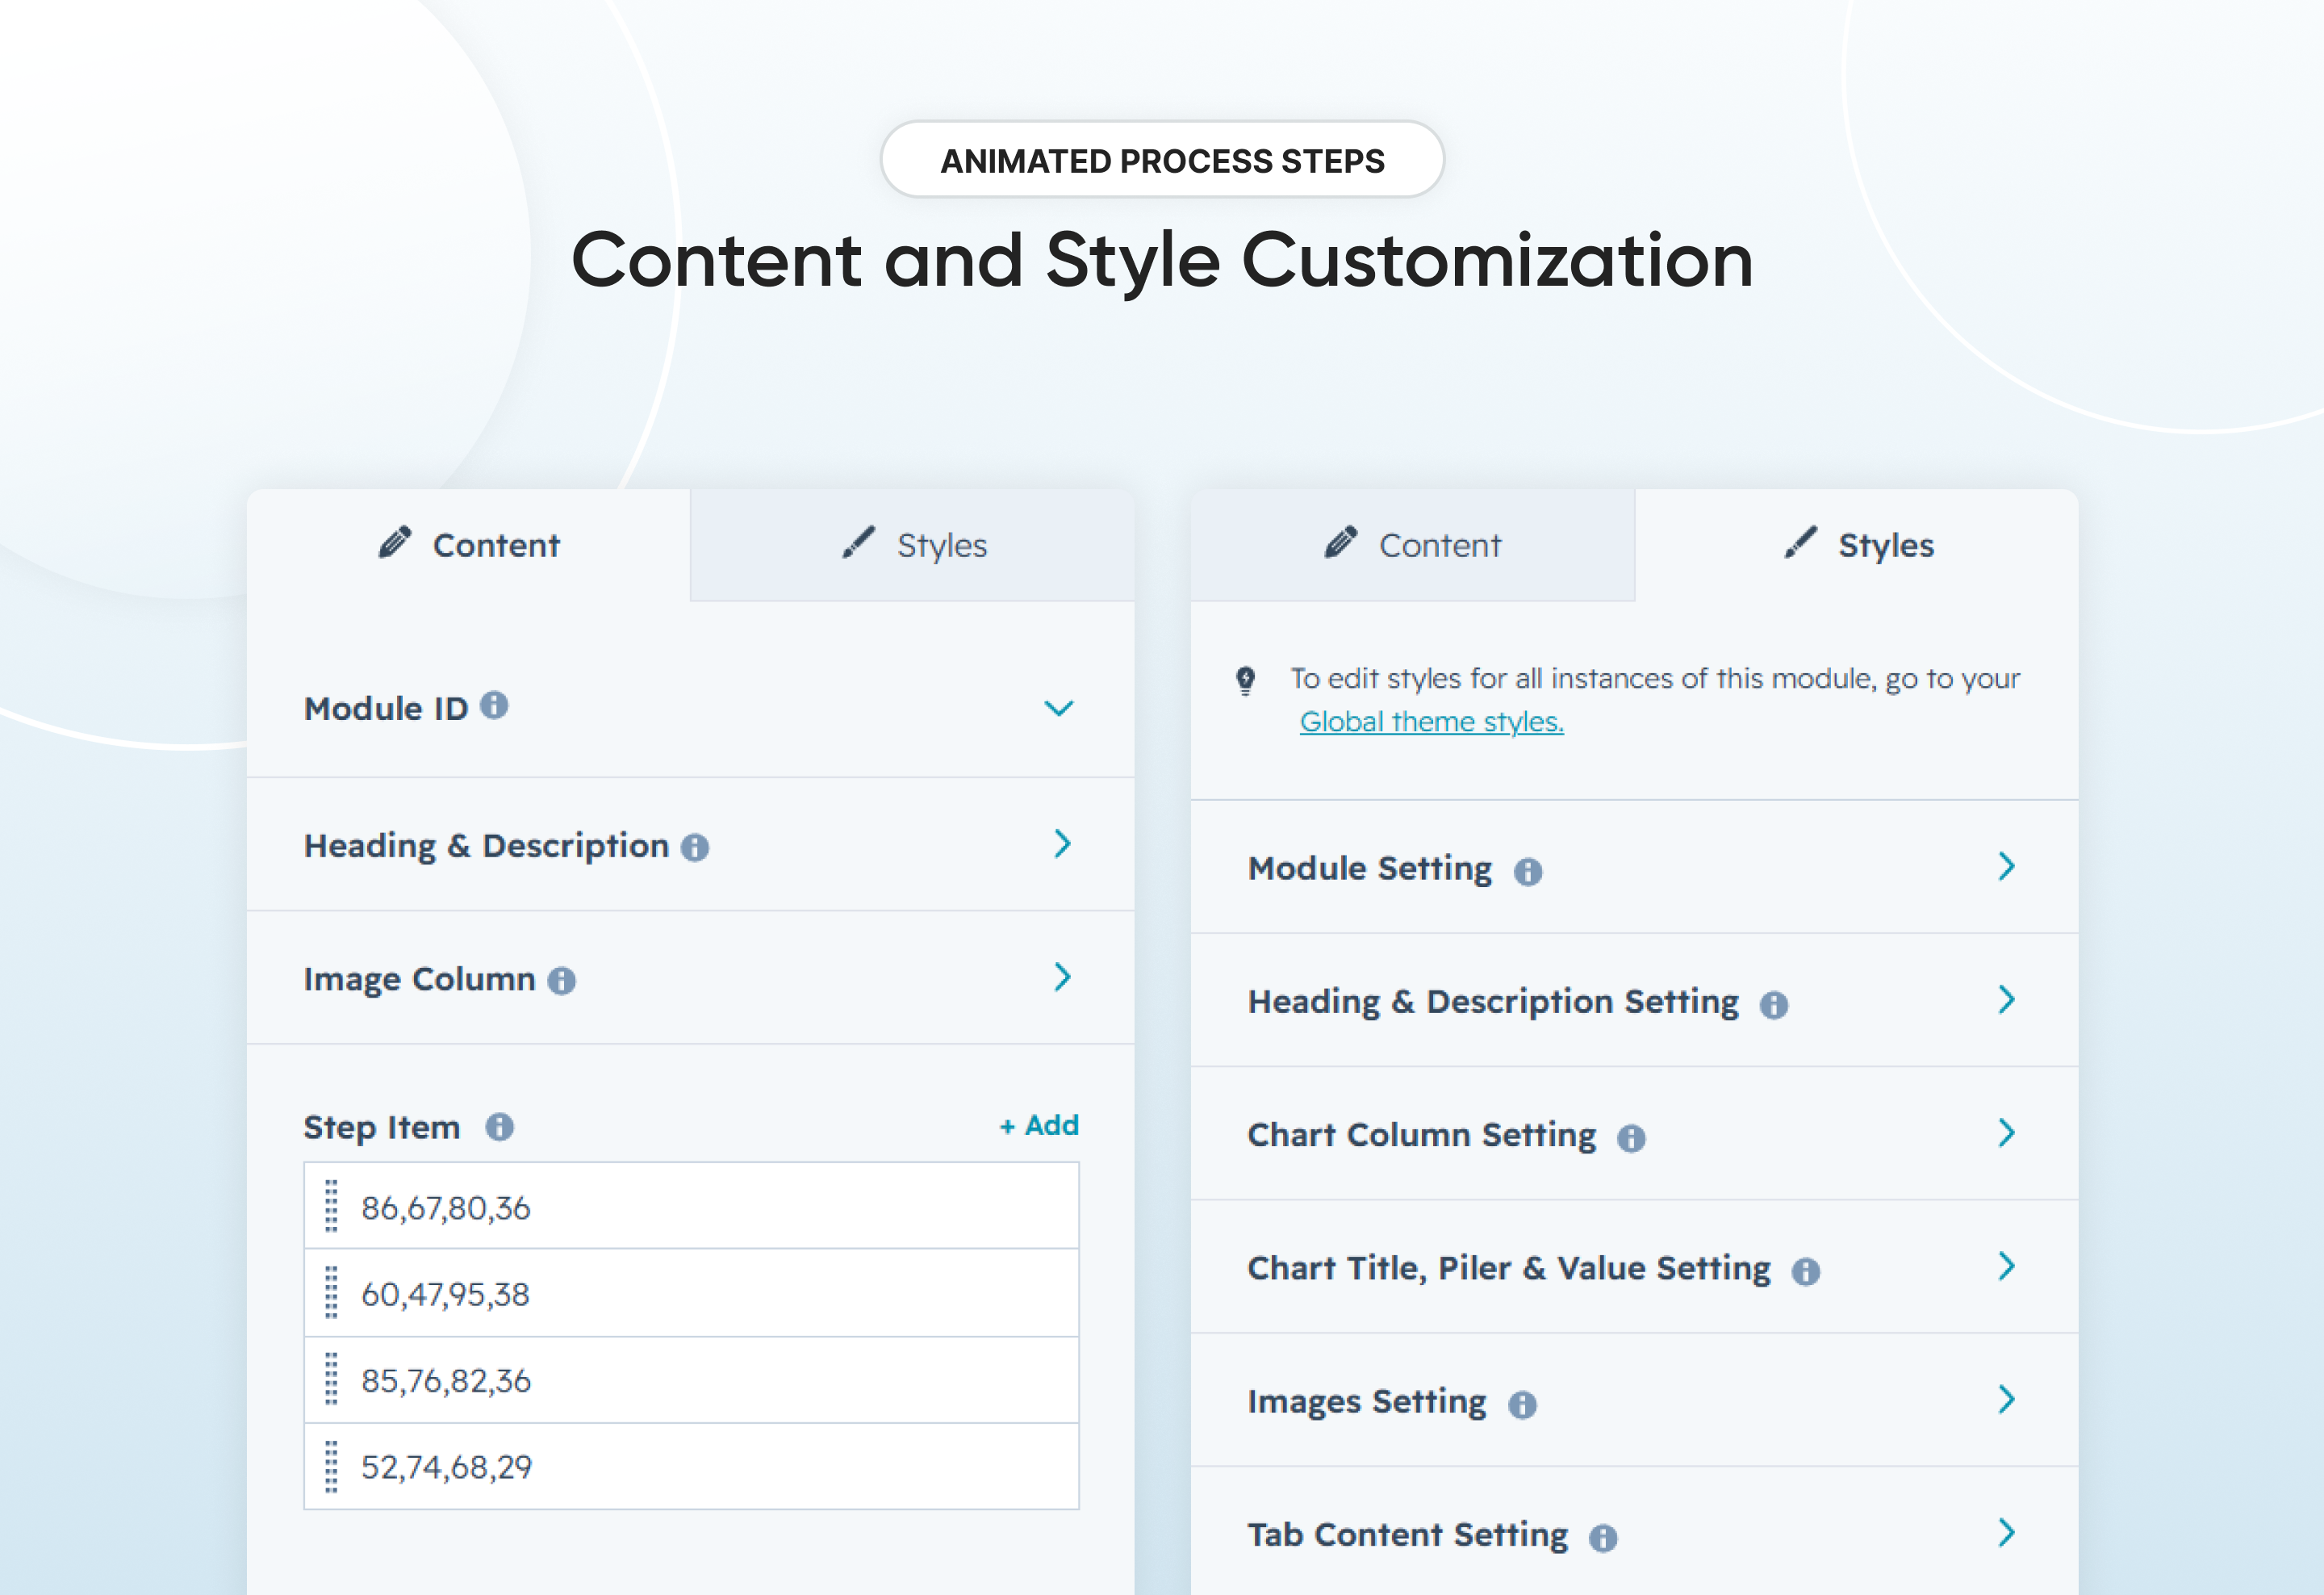Click drag handle for 86,67,80,36 row
The height and width of the screenshot is (1595, 2324).
coord(332,1206)
